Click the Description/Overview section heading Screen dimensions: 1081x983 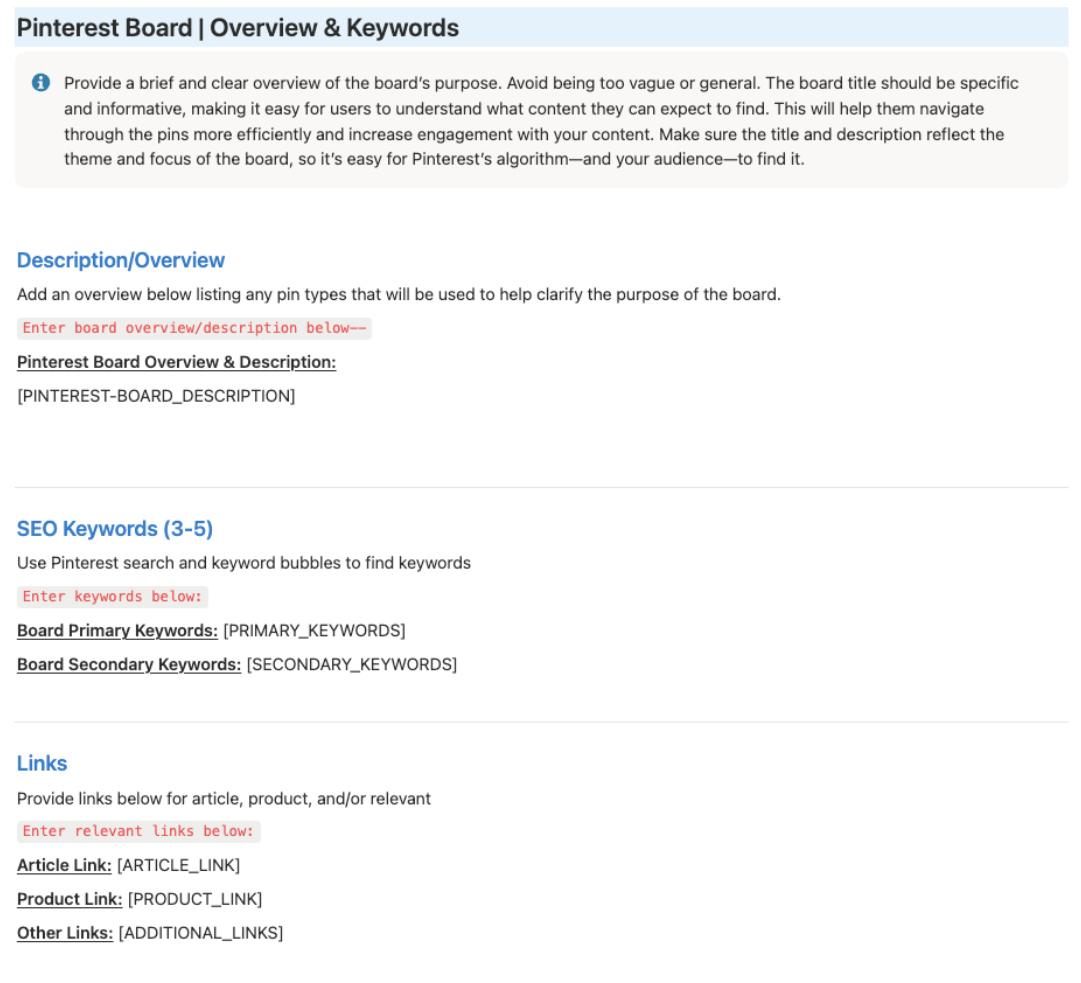(121, 260)
